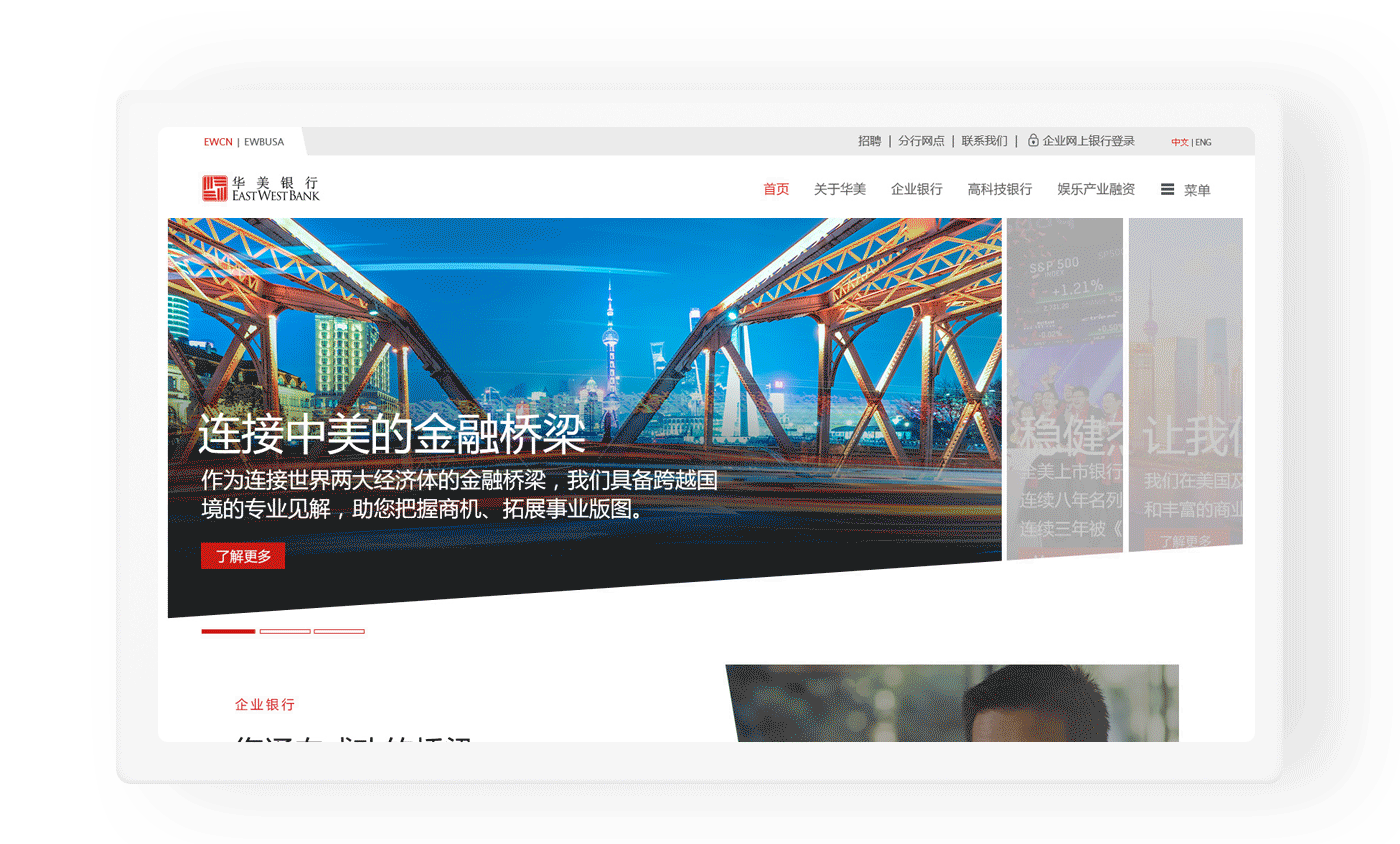This screenshot has height=844, width=1400.
Task: Open the 联系我们 contact link
Action: [984, 141]
